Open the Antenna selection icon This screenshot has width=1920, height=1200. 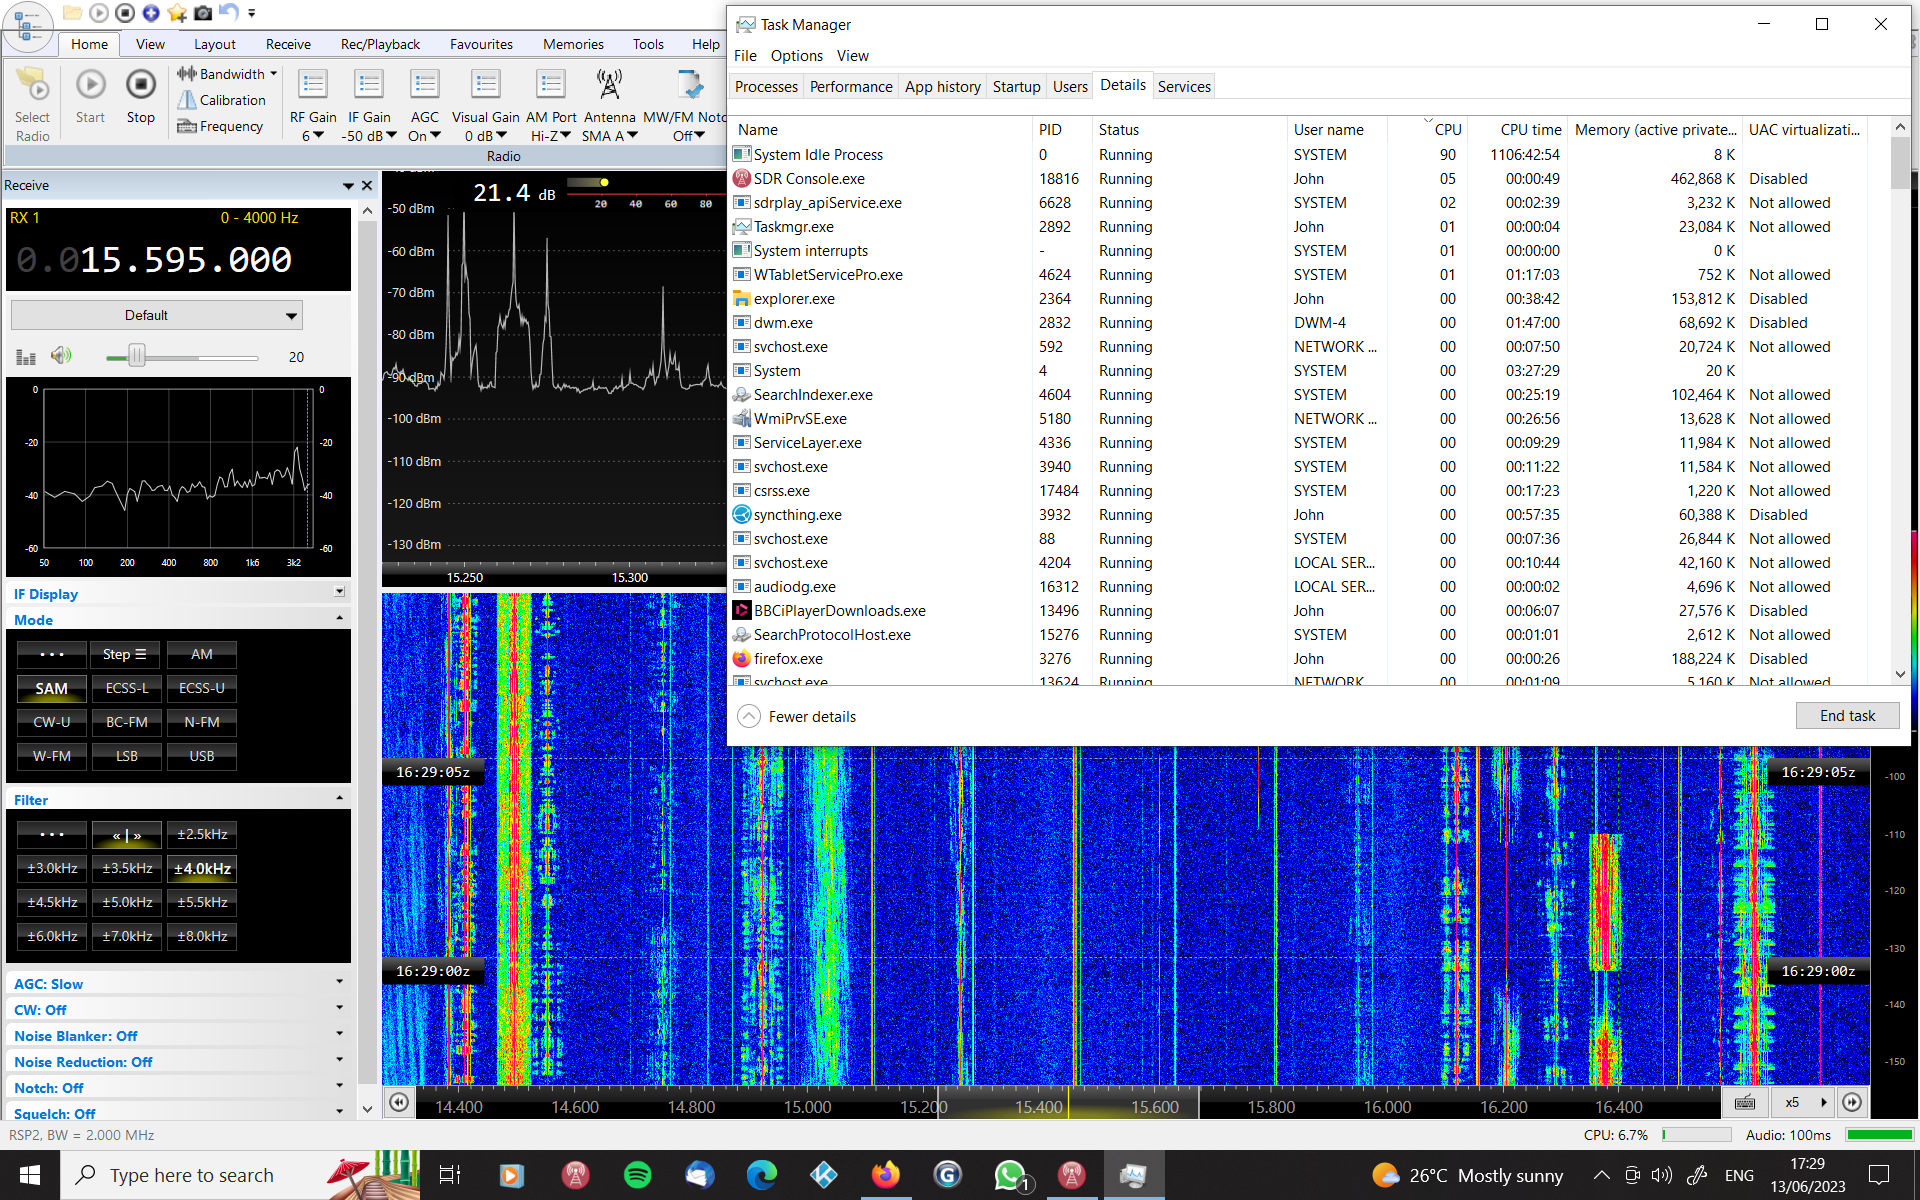point(609,86)
